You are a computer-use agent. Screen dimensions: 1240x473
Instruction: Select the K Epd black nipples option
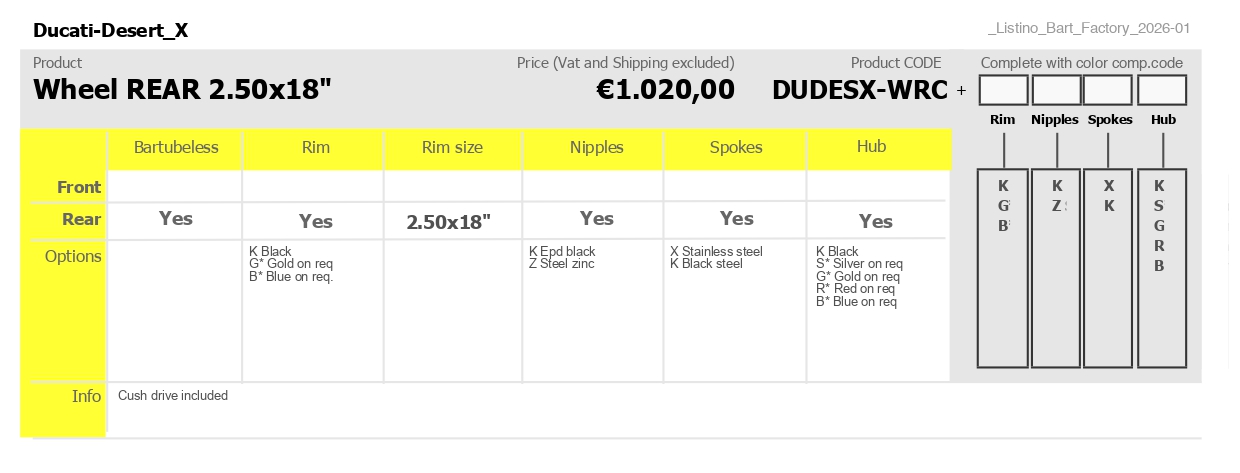tap(562, 251)
